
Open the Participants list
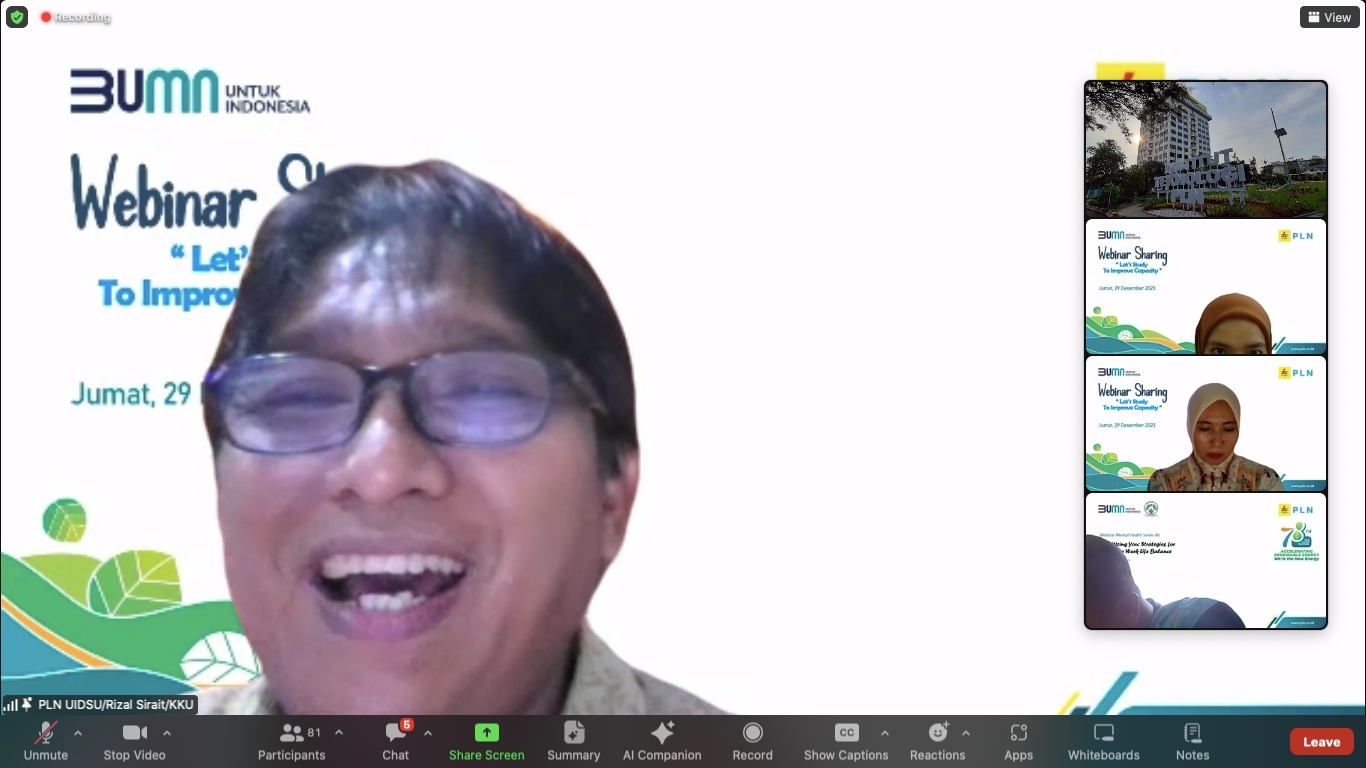point(292,741)
